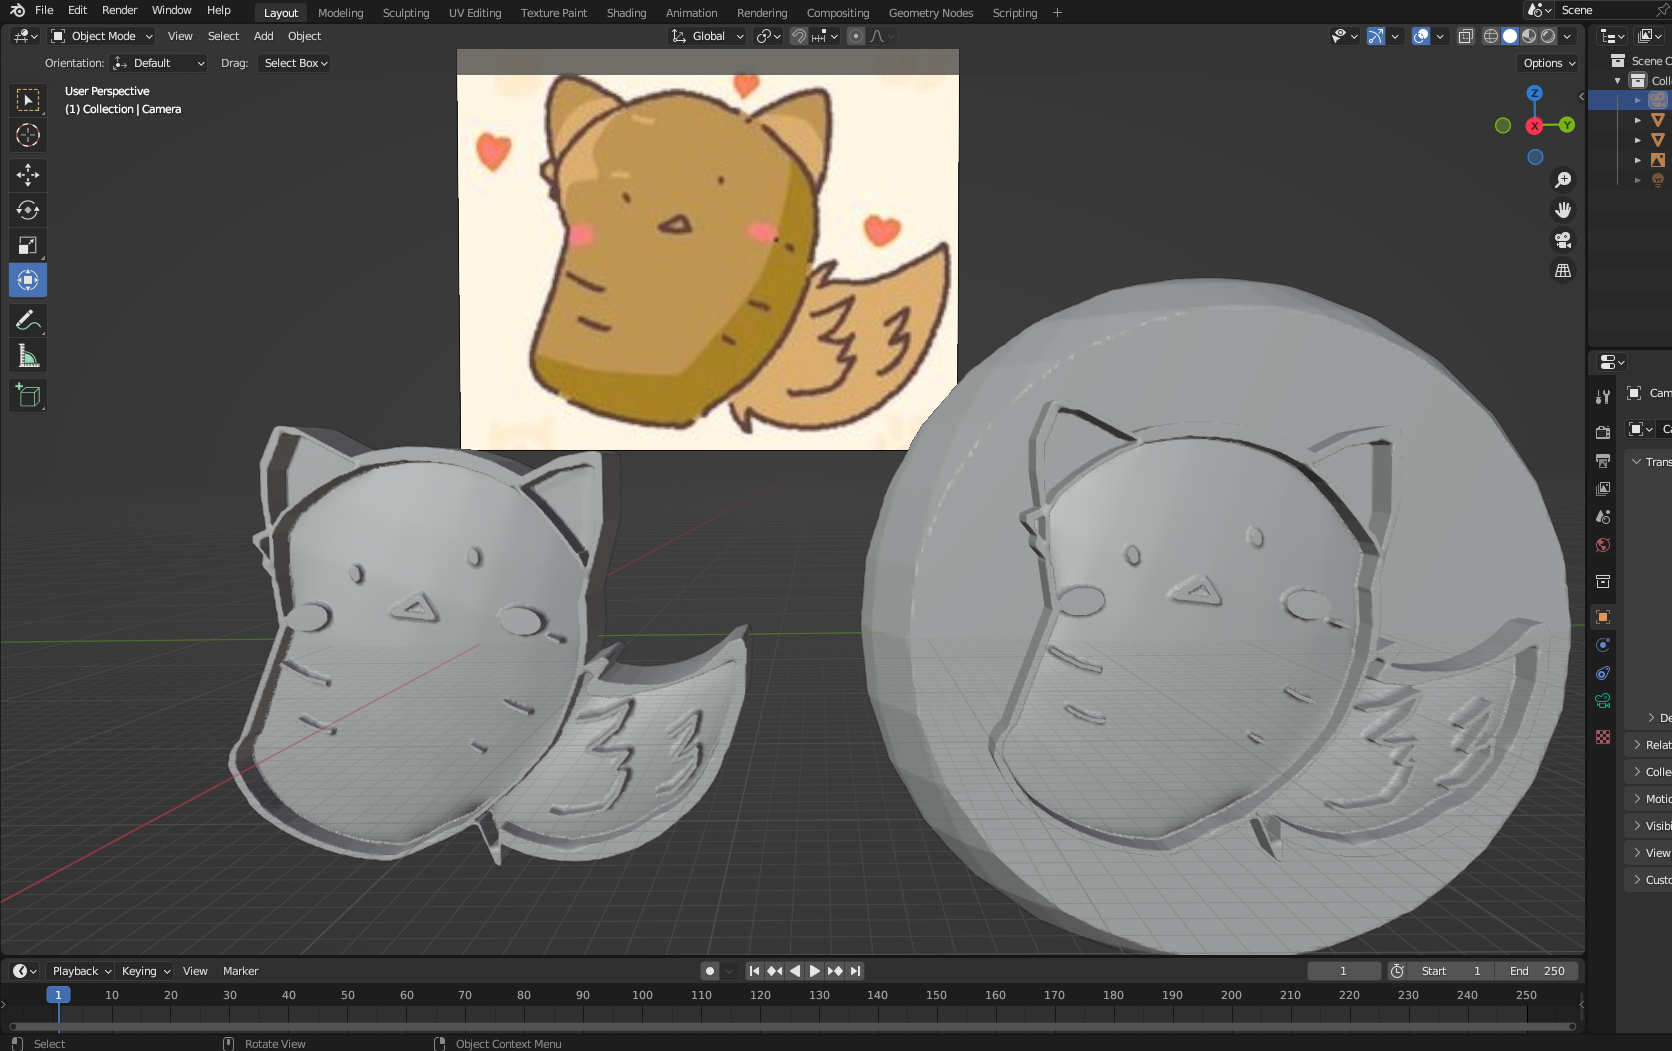Viewport: 1672px width, 1051px height.
Task: Activate the Annotate pencil tool
Action: coord(28,320)
